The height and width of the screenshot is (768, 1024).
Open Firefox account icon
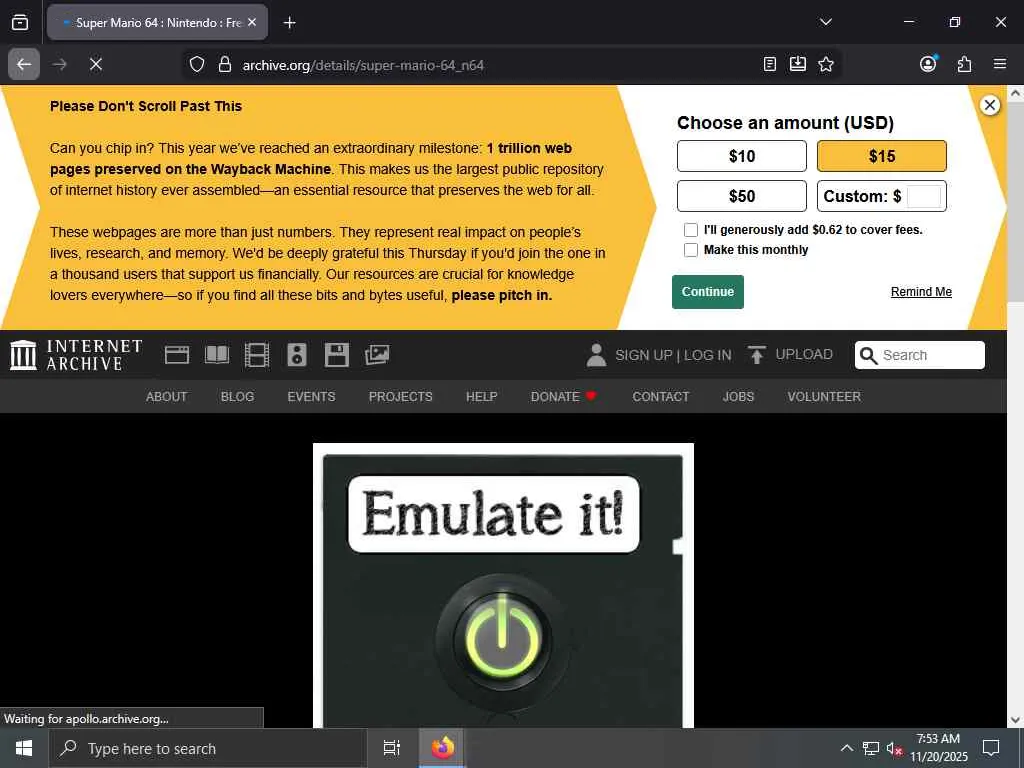[x=928, y=63]
